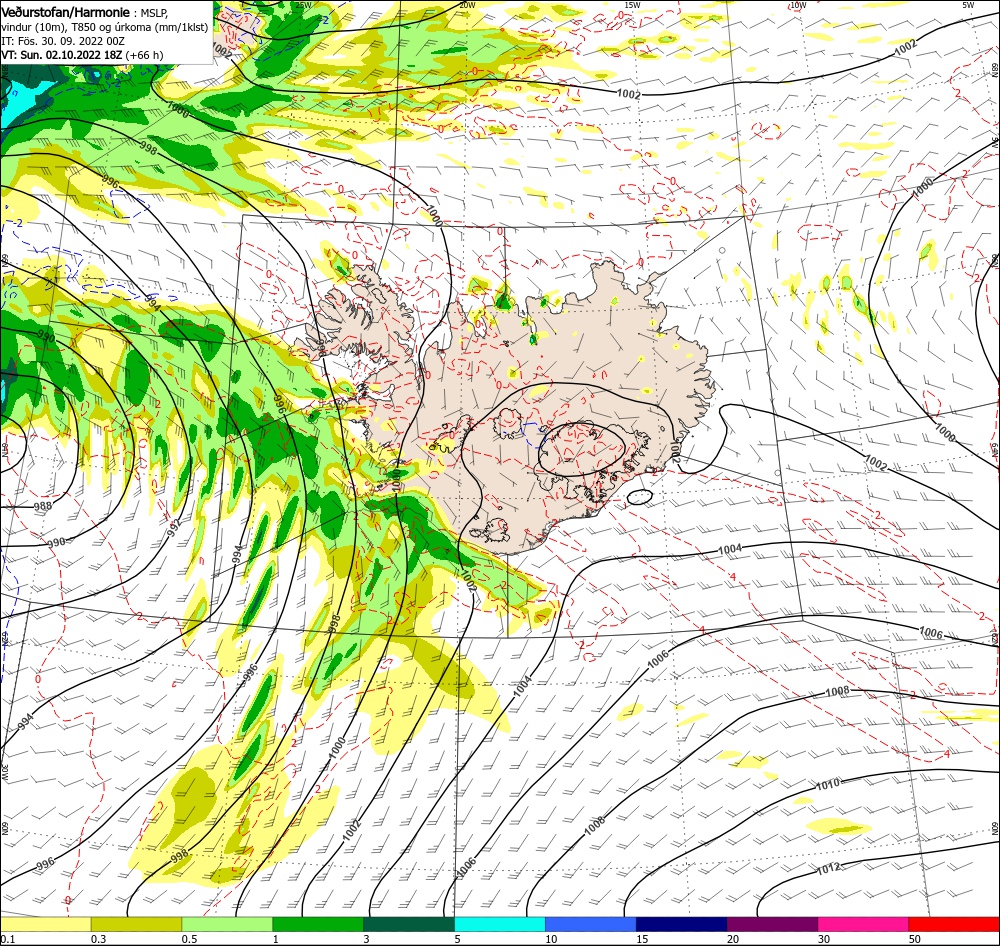The image size is (1000, 946).
Task: Click the legend value '30'
Action: click(824, 938)
